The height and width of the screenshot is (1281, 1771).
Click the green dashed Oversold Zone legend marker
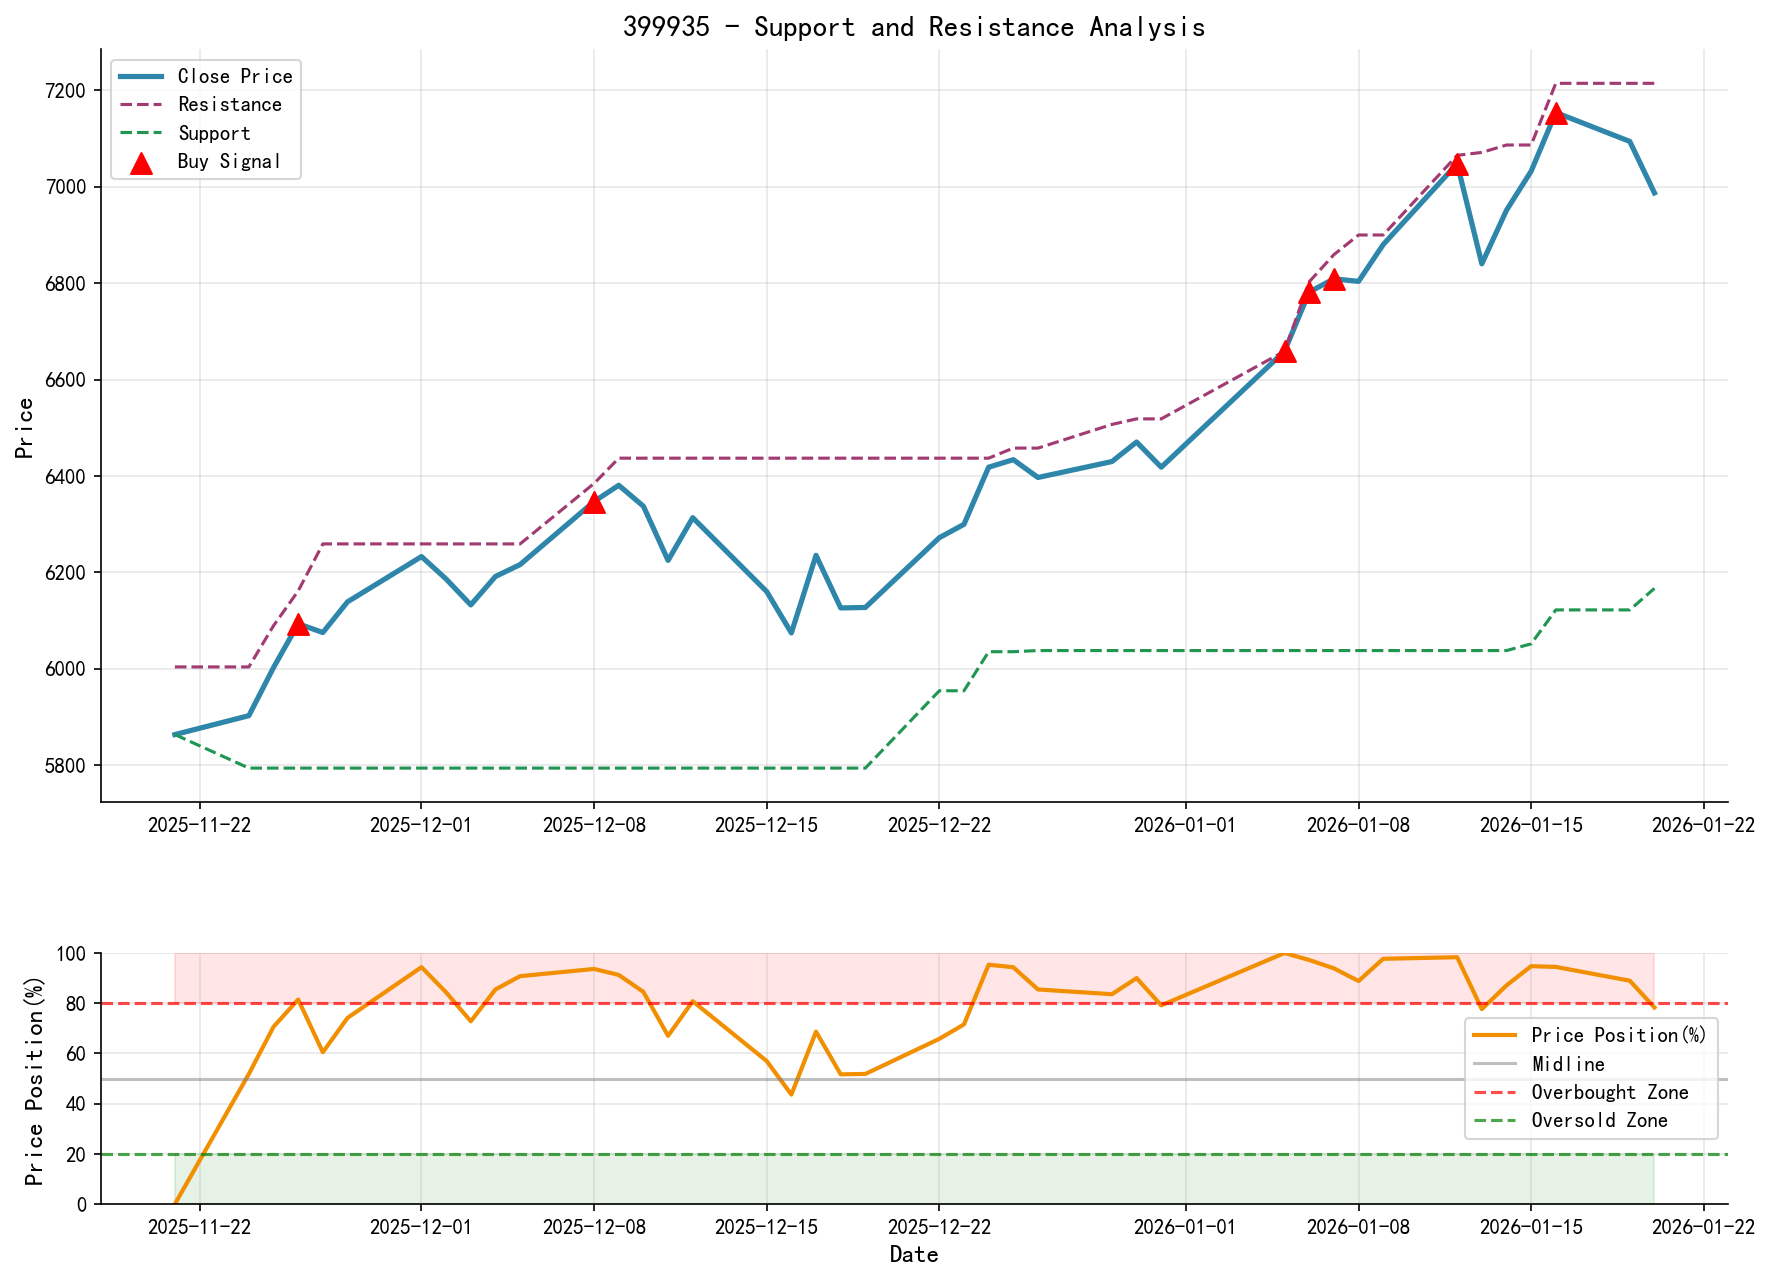tap(1492, 1120)
